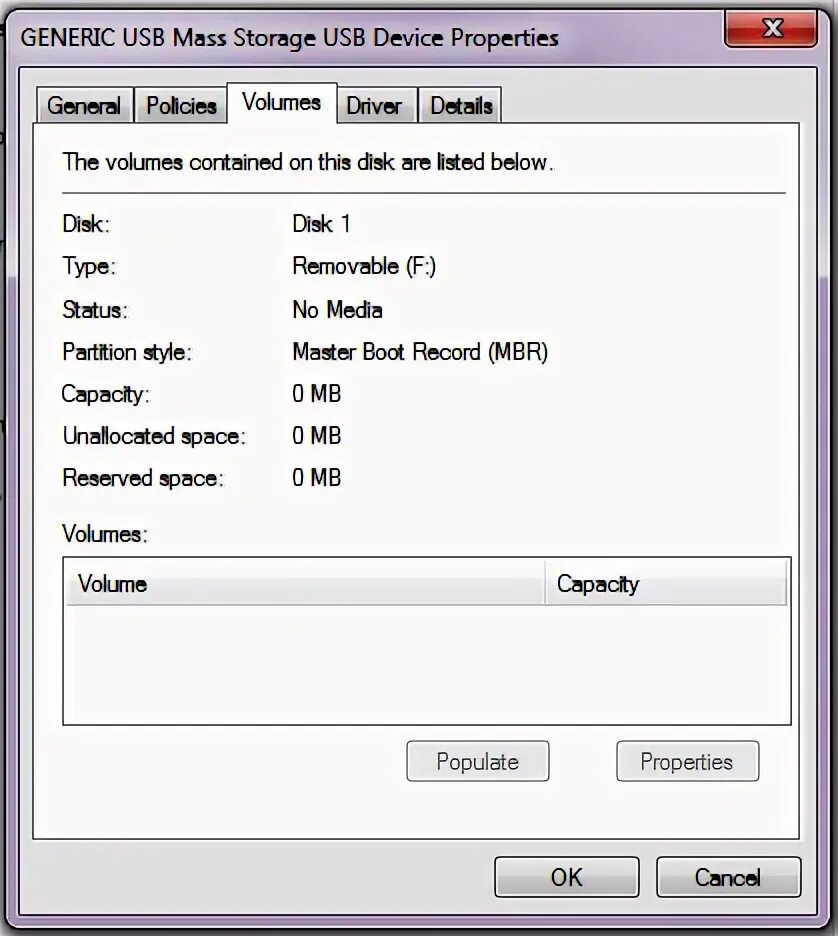
Task: Click the Master Boot Record (MBR) value
Action: pos(420,352)
